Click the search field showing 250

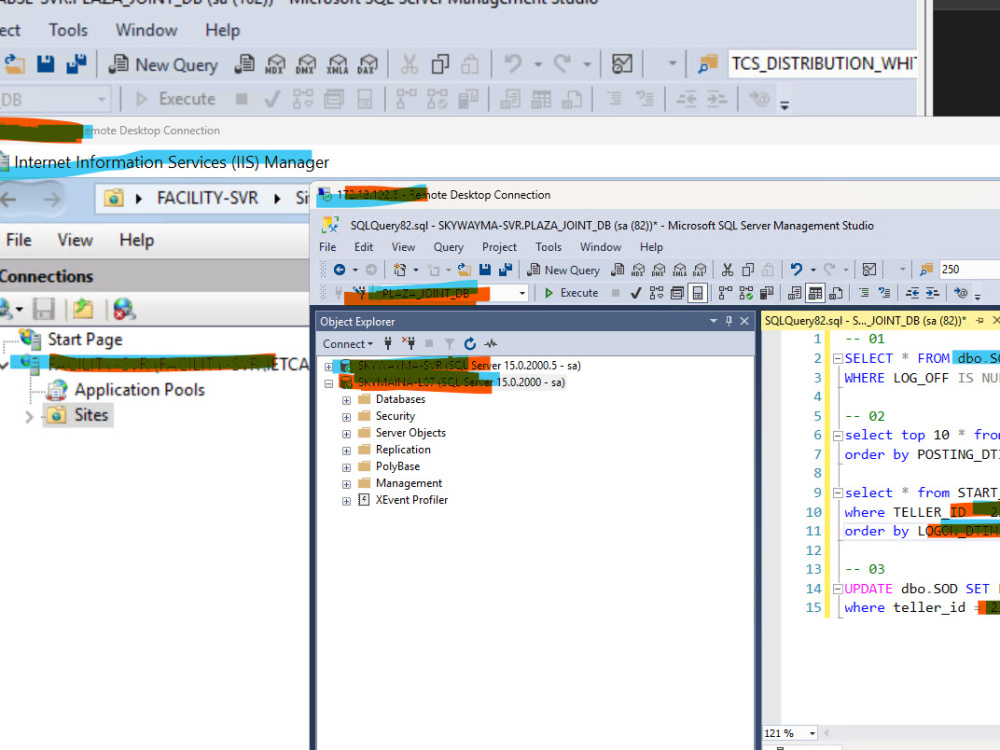point(969,269)
